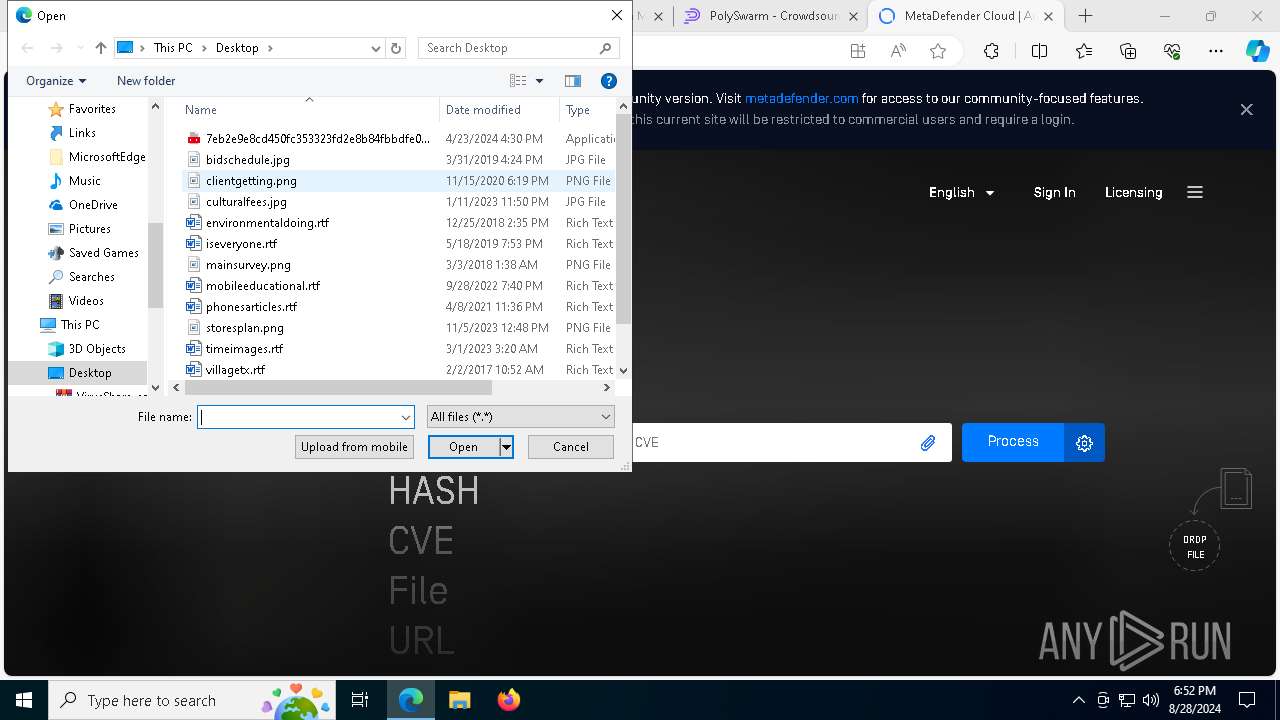This screenshot has width=1280, height=720.
Task: Add page to favorites with star icon
Action: [938, 51]
